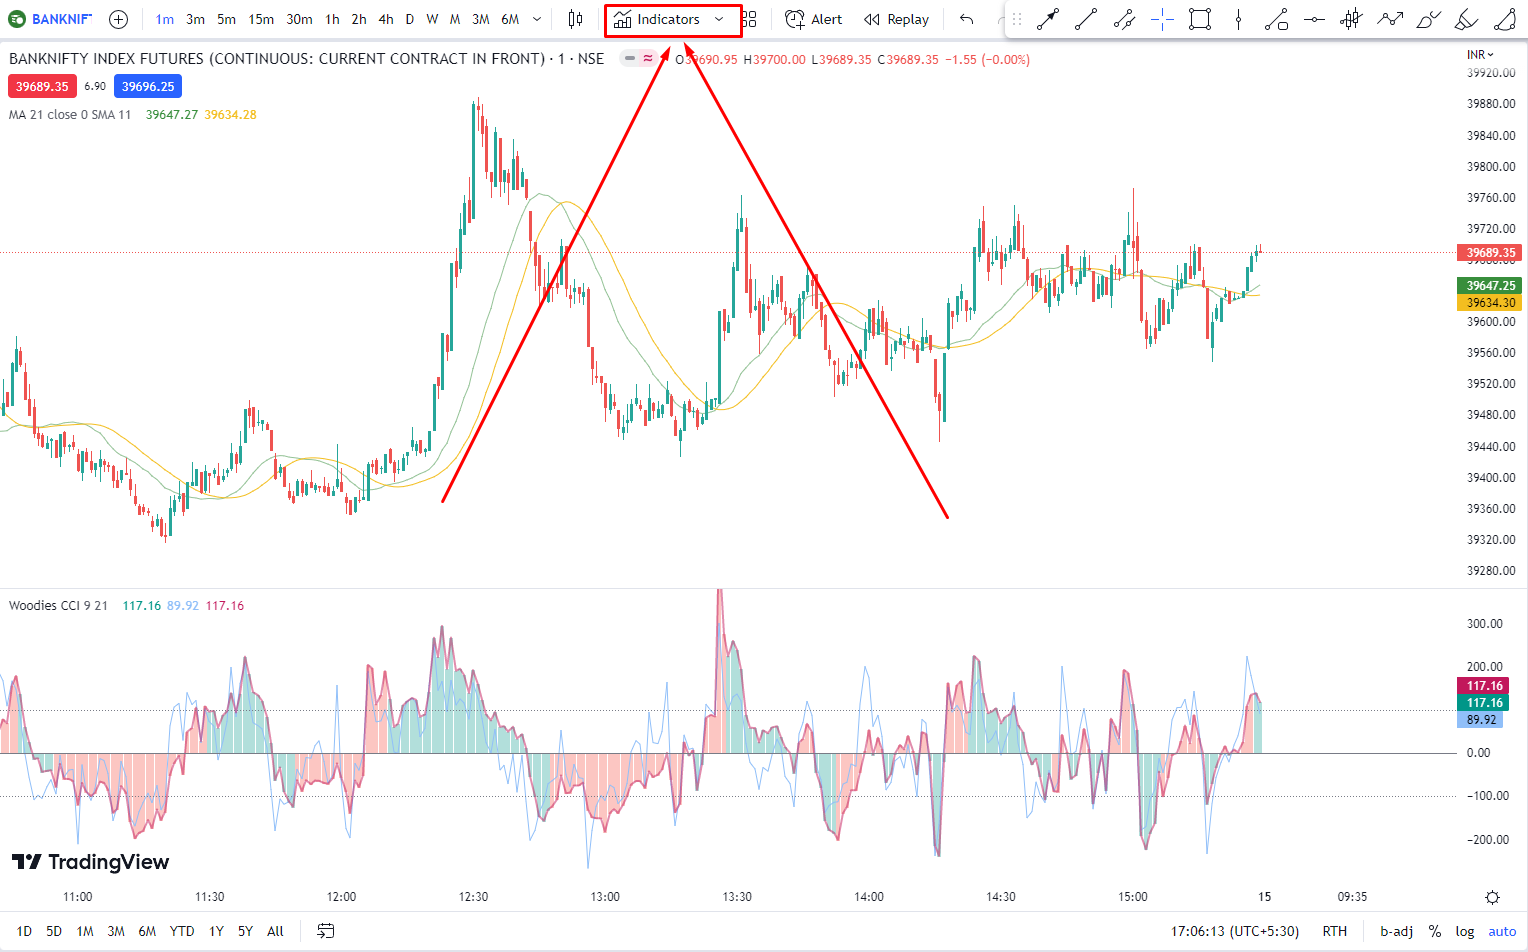The width and height of the screenshot is (1528, 952).
Task: Switch to the 5Y range tab
Action: 245,930
